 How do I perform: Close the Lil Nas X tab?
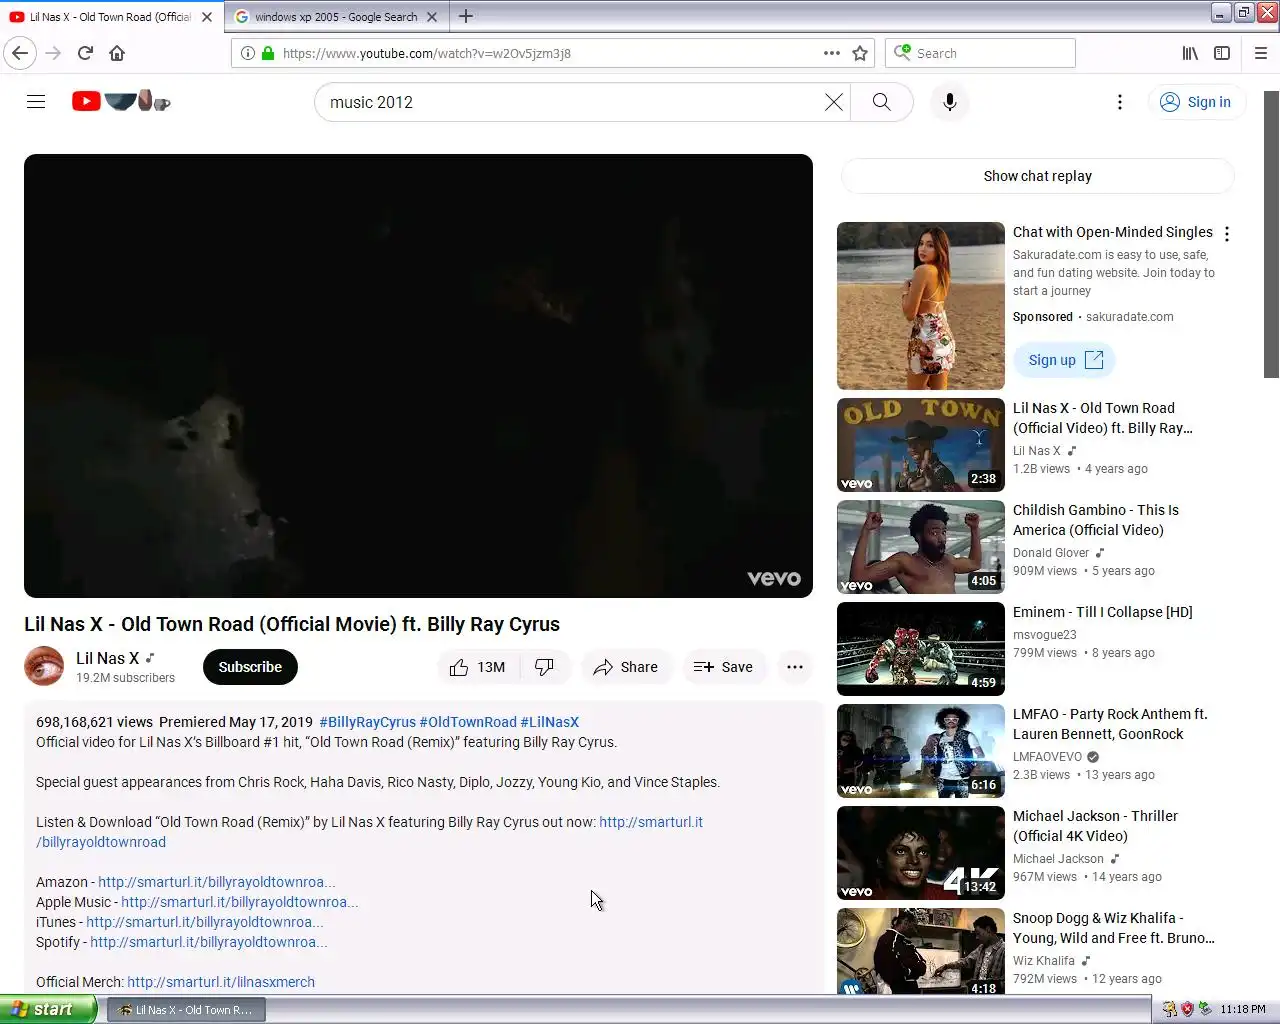tap(207, 17)
